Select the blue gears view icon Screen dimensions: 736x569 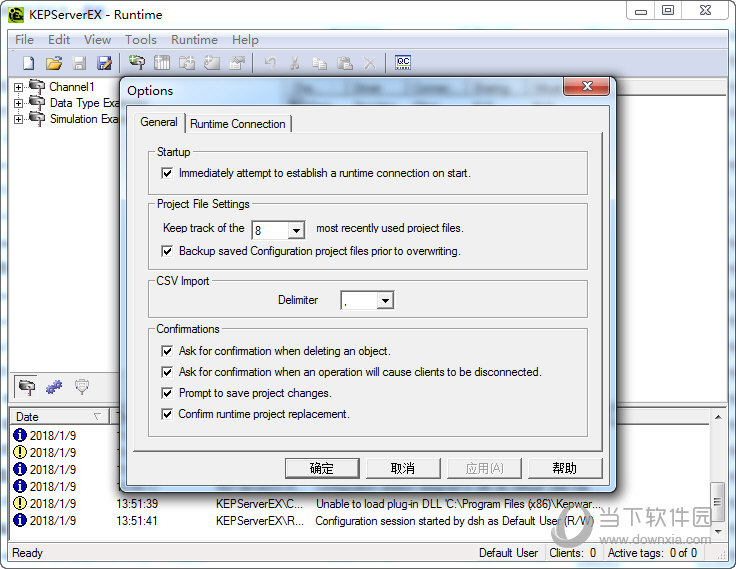click(54, 387)
